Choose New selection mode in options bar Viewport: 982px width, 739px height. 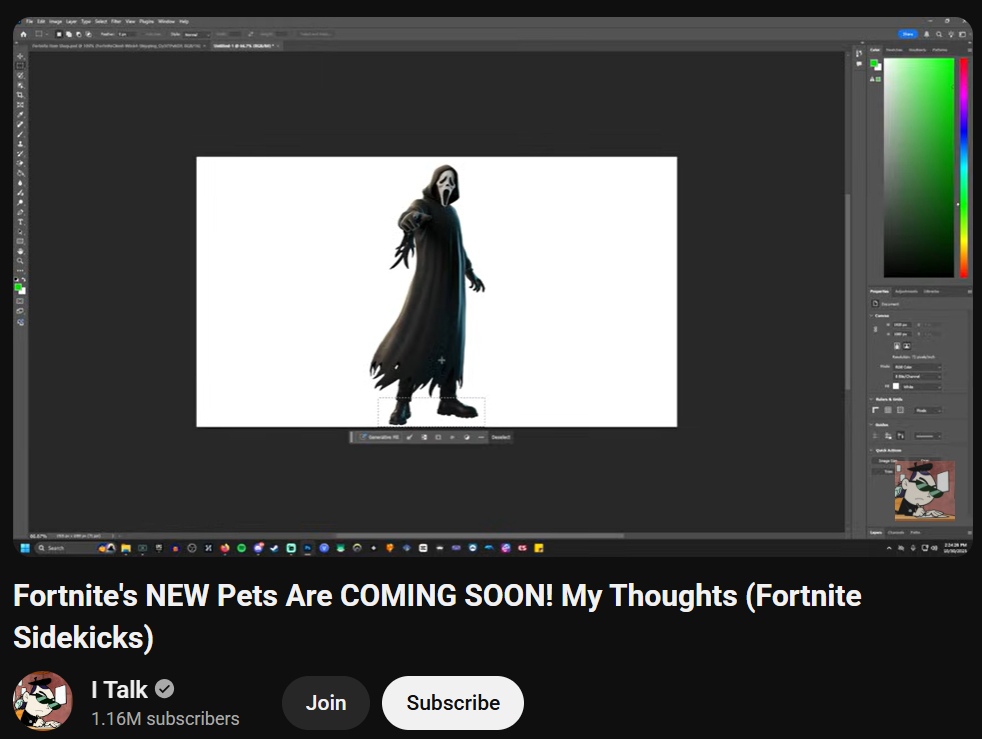59,34
